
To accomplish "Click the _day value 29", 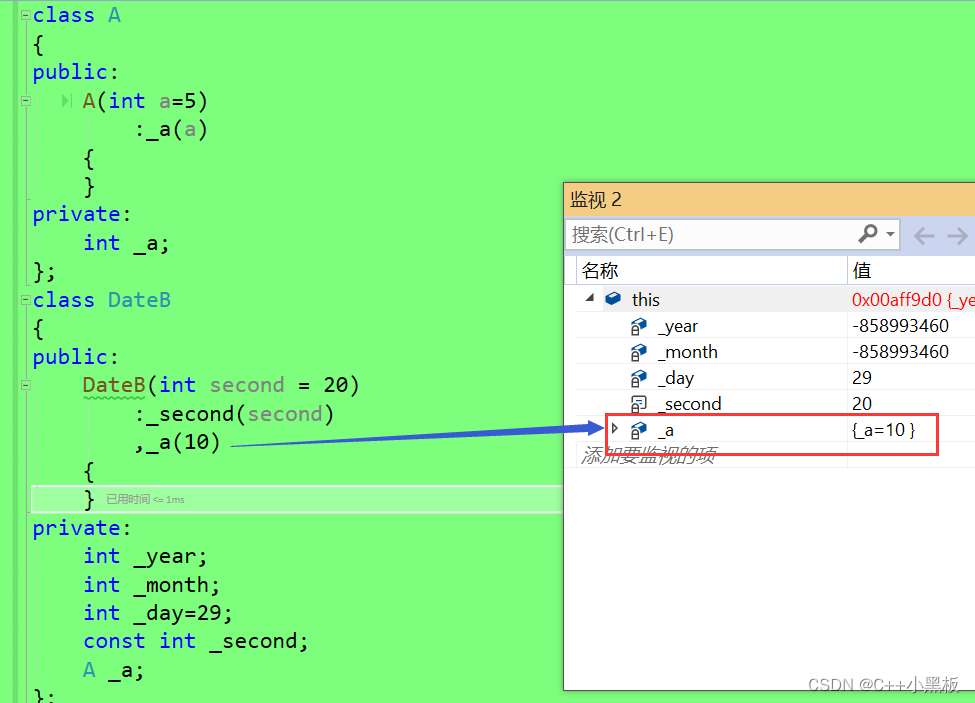I will coord(862,378).
